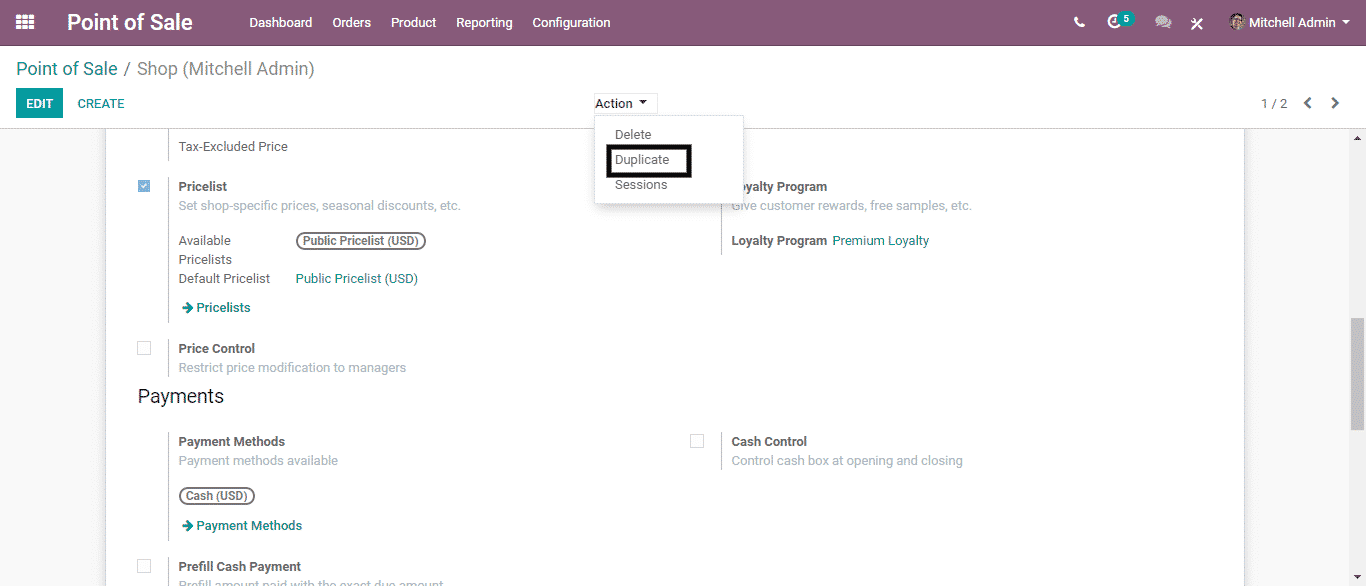Enable the Price Control checkbox
This screenshot has width=1366, height=586.
point(144,348)
